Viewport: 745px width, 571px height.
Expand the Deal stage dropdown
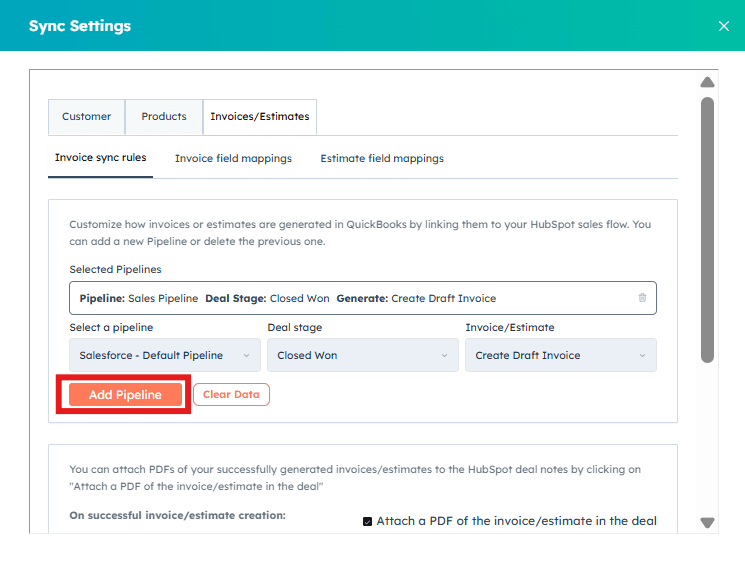(363, 355)
